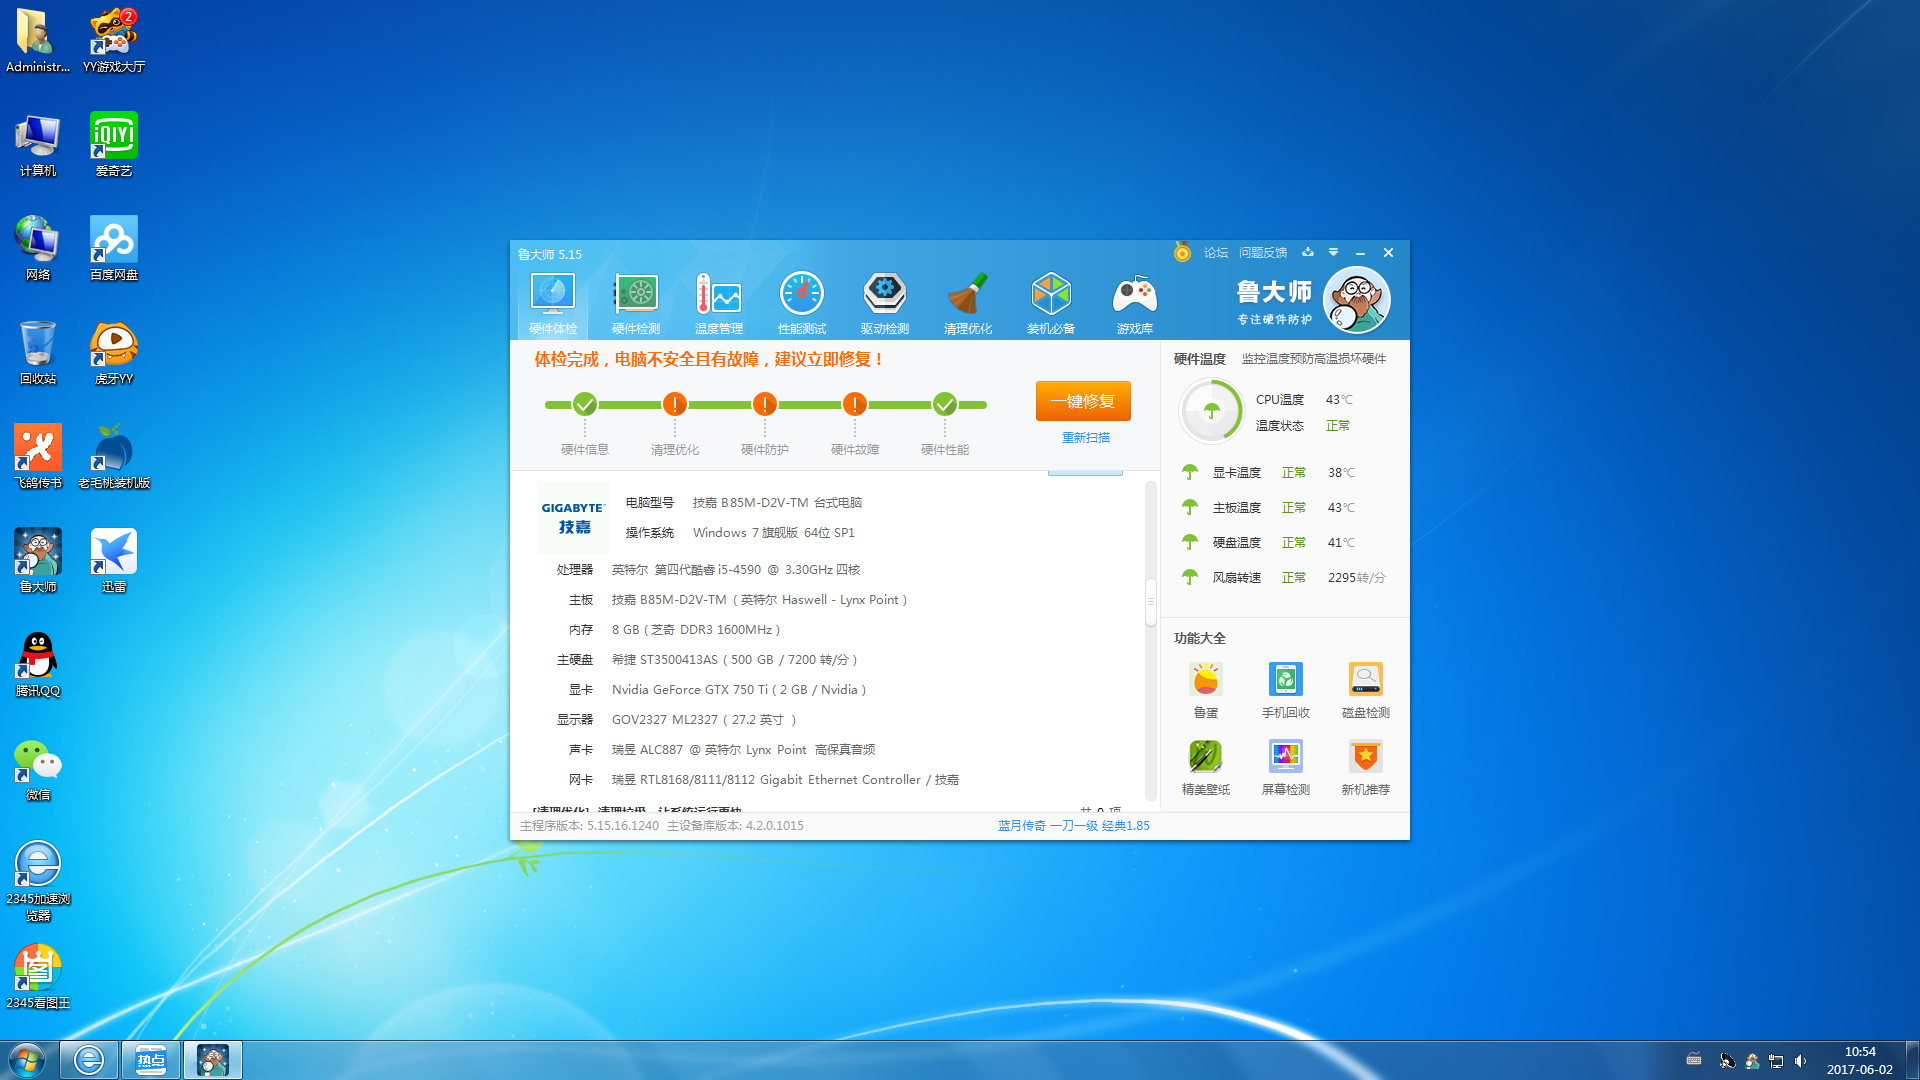Image resolution: width=1920 pixels, height=1080 pixels.
Task: Open the browser icon on the taskbar
Action: 89,1060
